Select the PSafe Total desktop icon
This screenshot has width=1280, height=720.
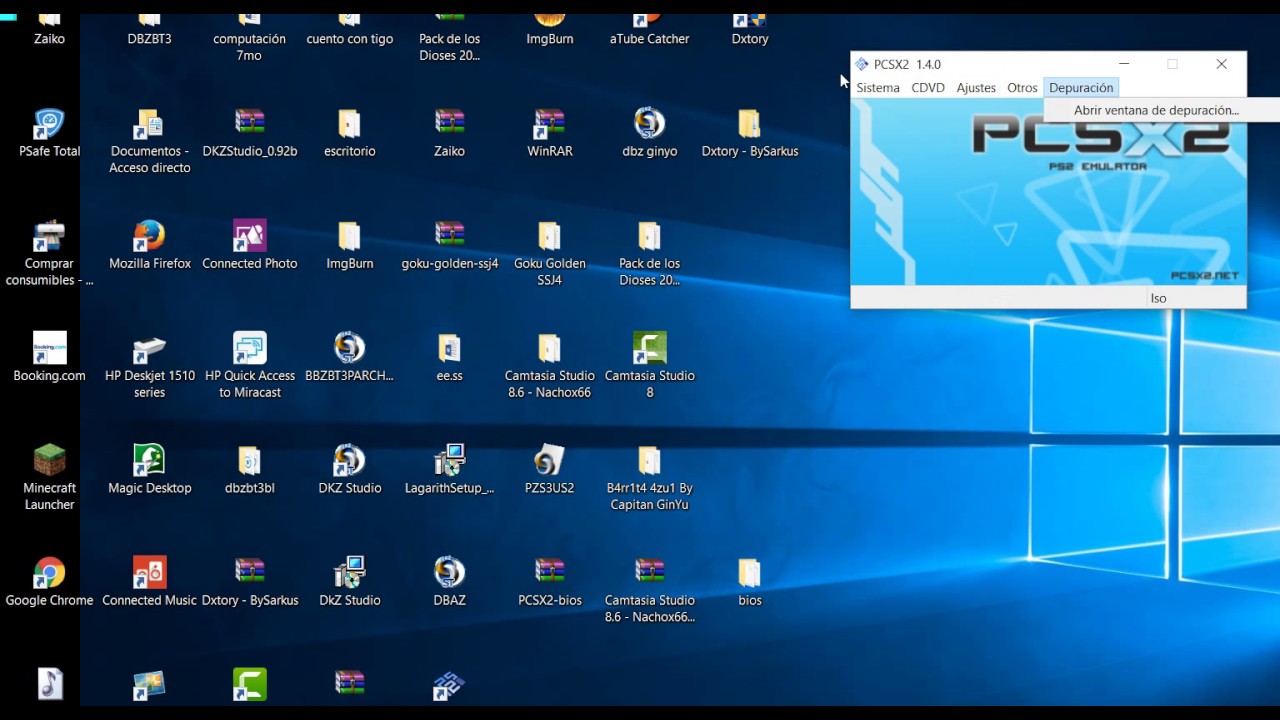pyautogui.click(x=49, y=134)
